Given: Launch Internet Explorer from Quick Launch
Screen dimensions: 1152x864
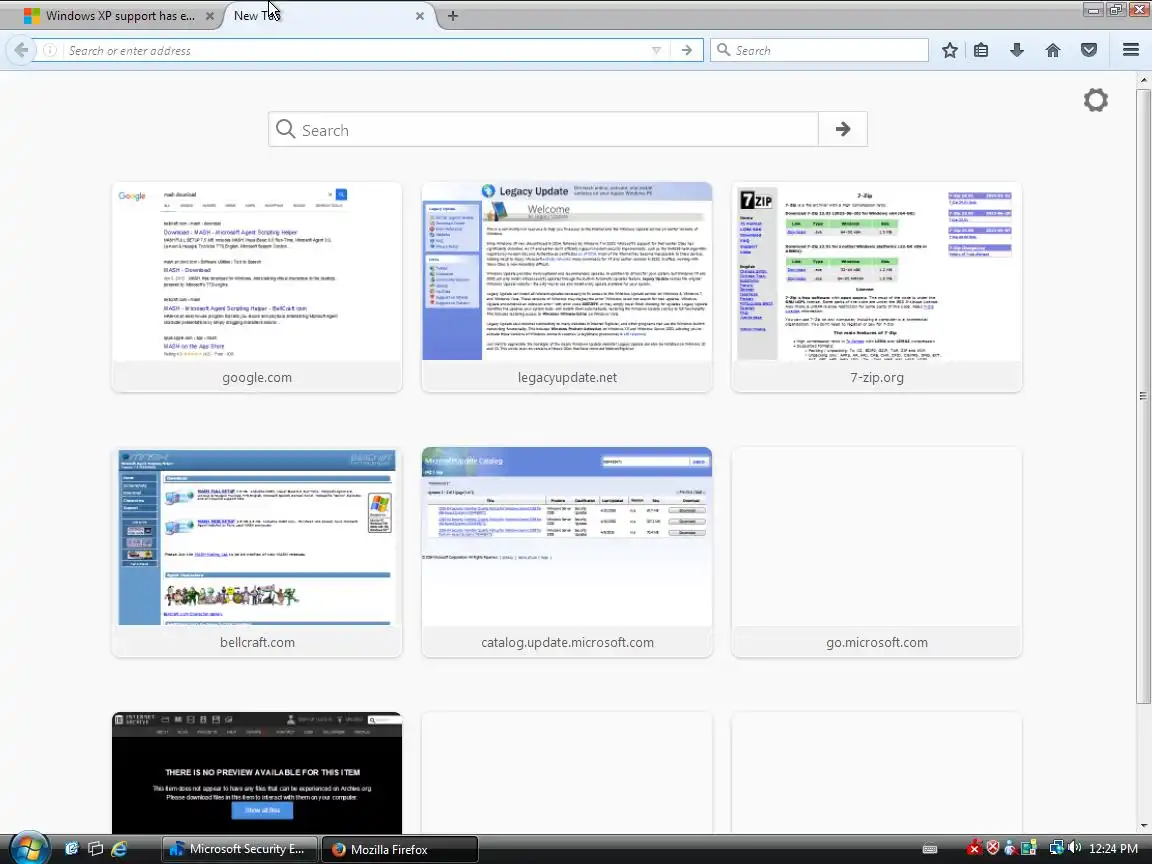Looking at the screenshot, I should point(119,849).
